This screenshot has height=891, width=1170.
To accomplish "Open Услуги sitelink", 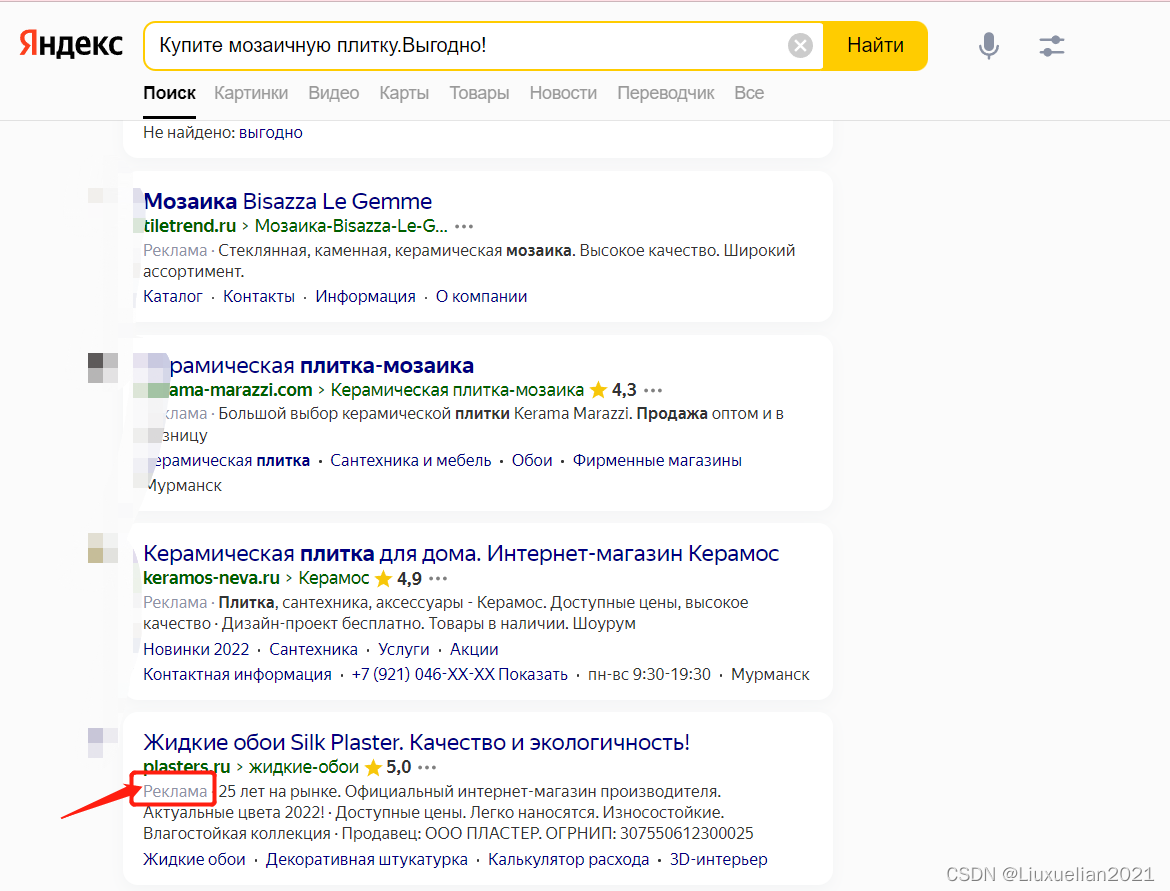I will 404,649.
